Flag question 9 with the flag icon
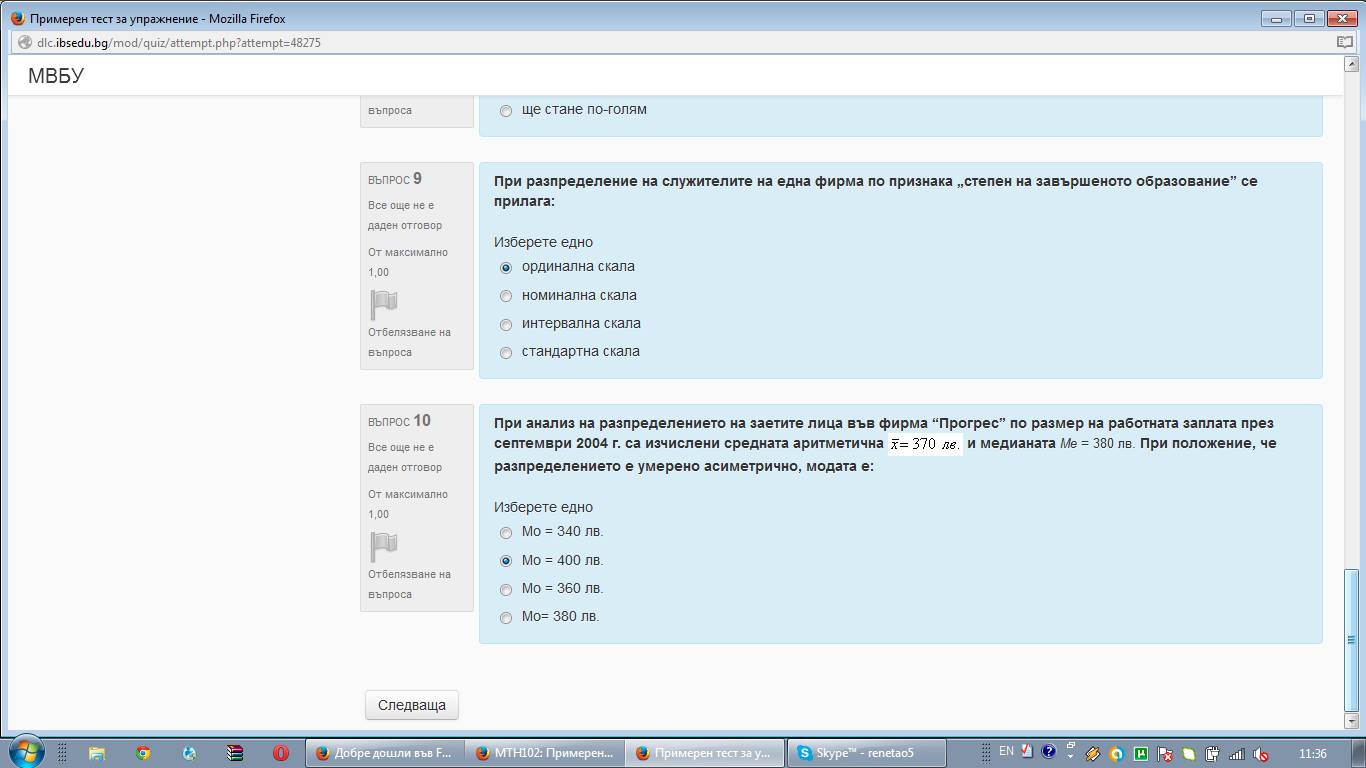1366x768 pixels. coord(384,304)
